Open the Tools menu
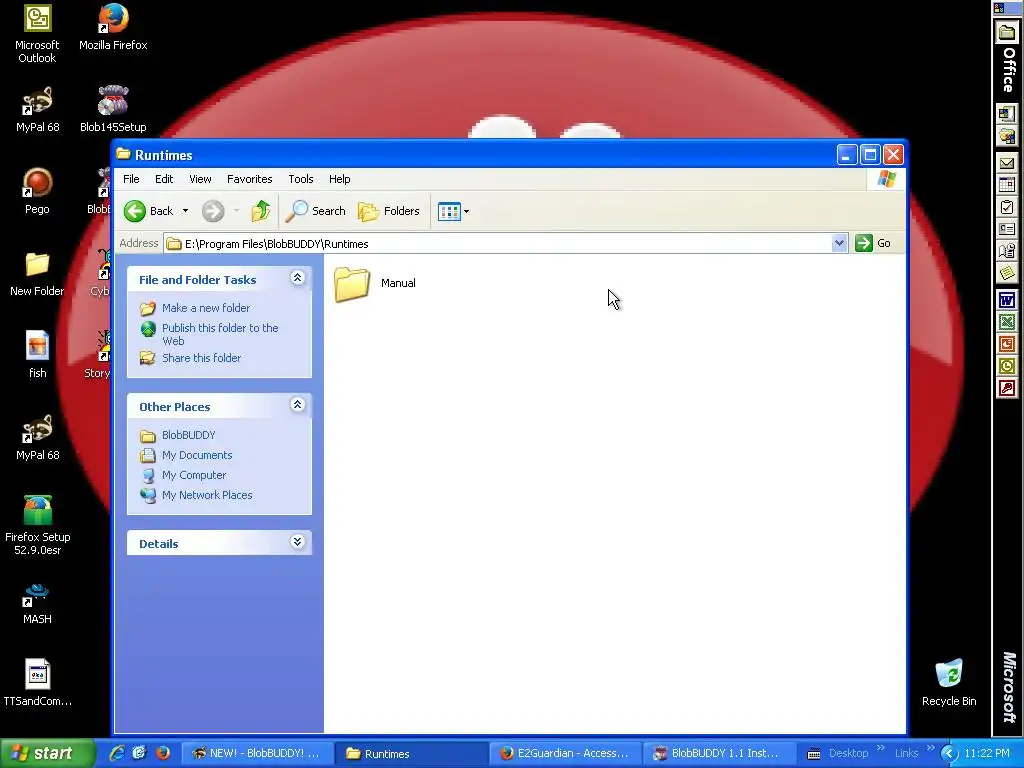Viewport: 1024px width, 768px height. tap(301, 179)
